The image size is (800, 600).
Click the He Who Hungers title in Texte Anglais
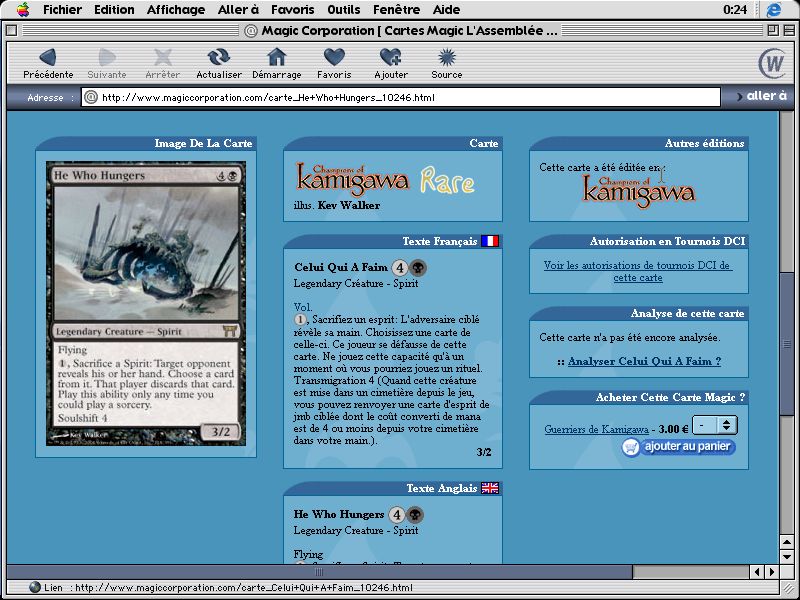point(339,514)
